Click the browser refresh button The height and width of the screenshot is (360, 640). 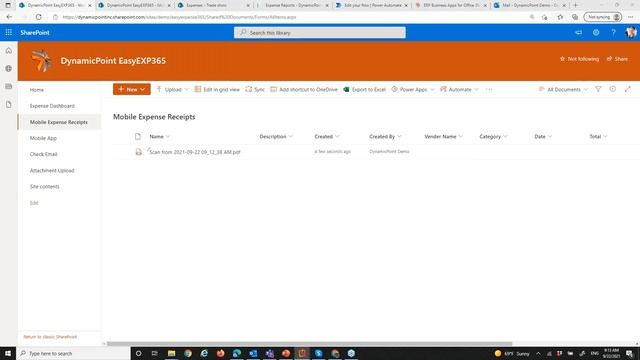point(38,17)
